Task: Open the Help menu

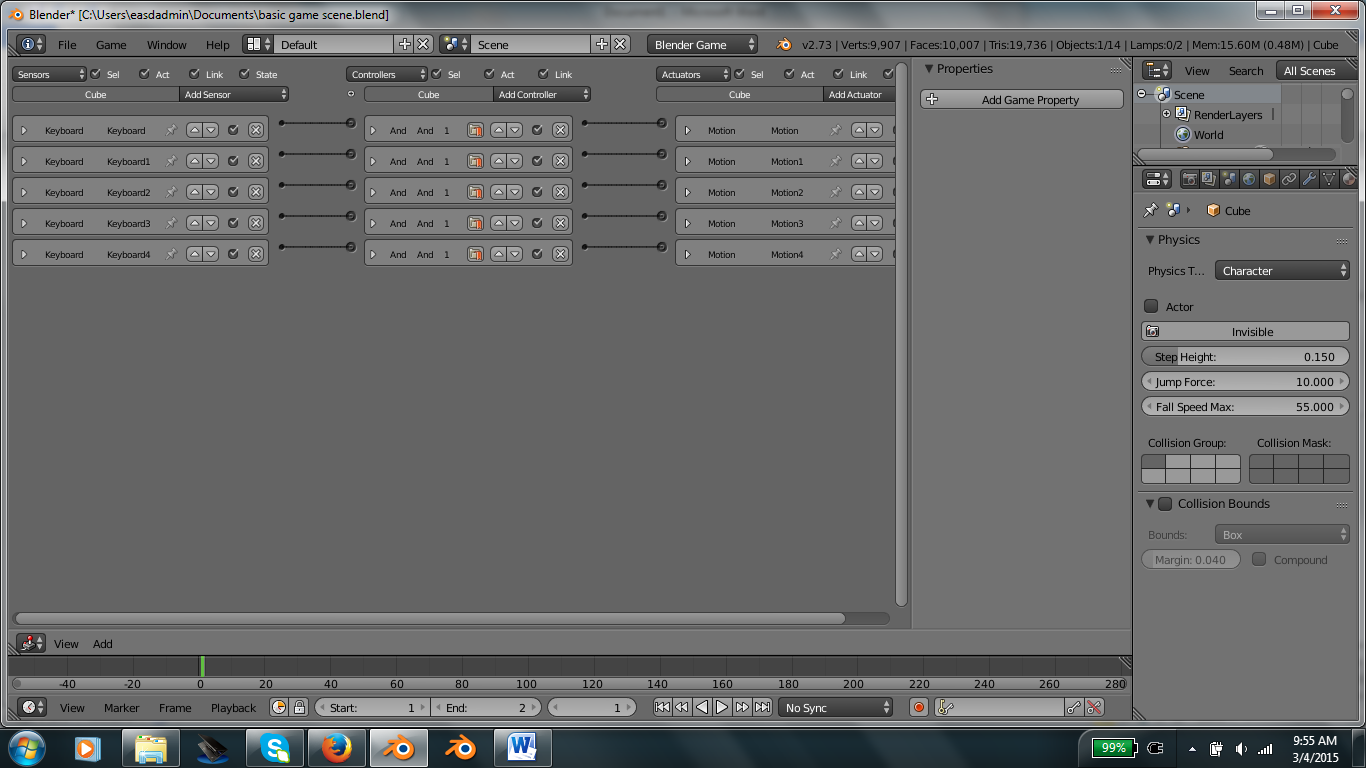Action: point(218,44)
